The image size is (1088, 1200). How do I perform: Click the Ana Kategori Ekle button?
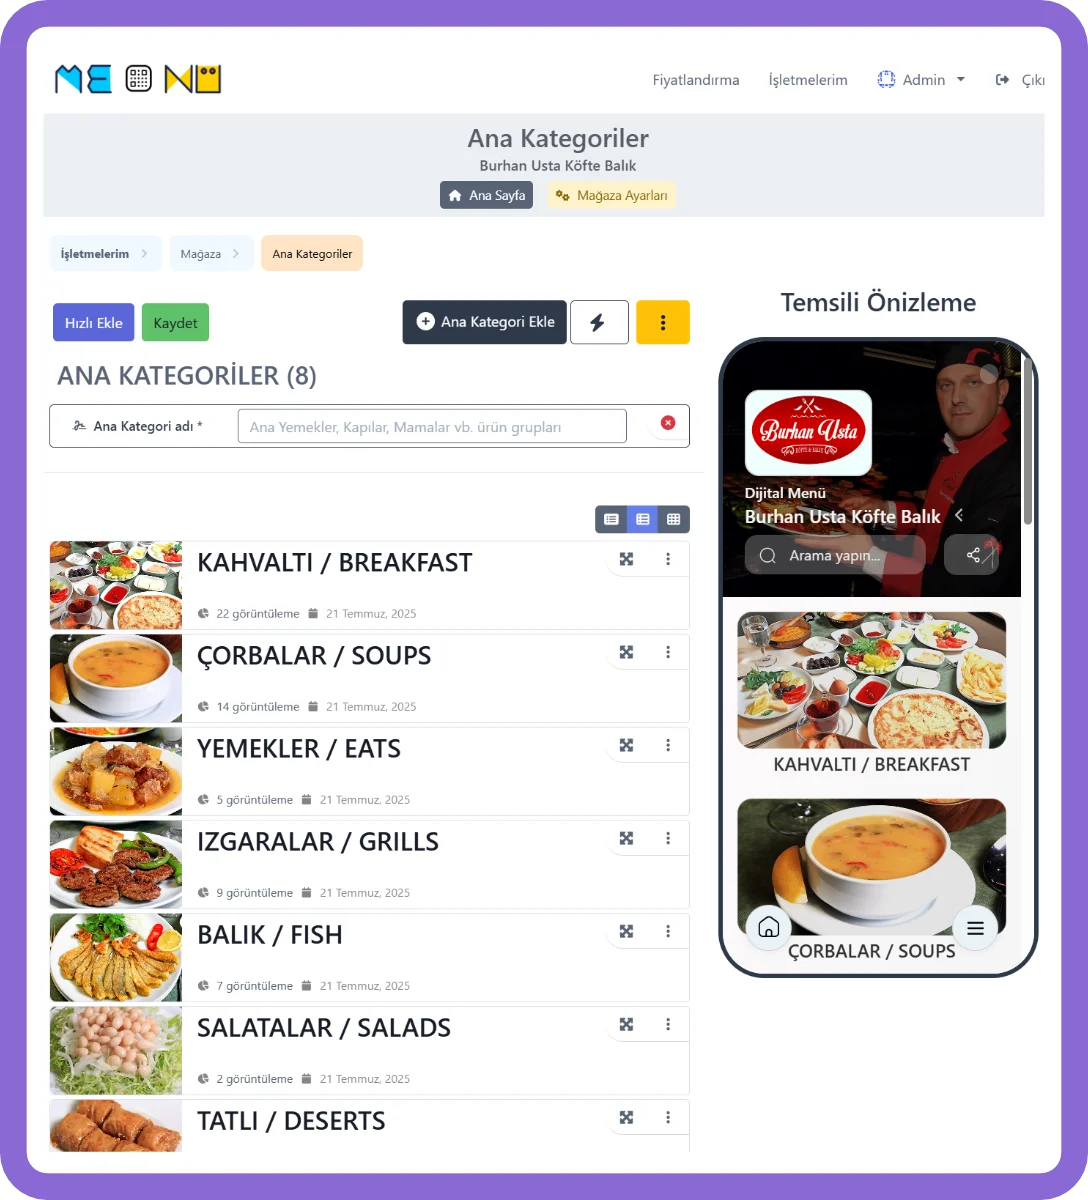coord(485,322)
